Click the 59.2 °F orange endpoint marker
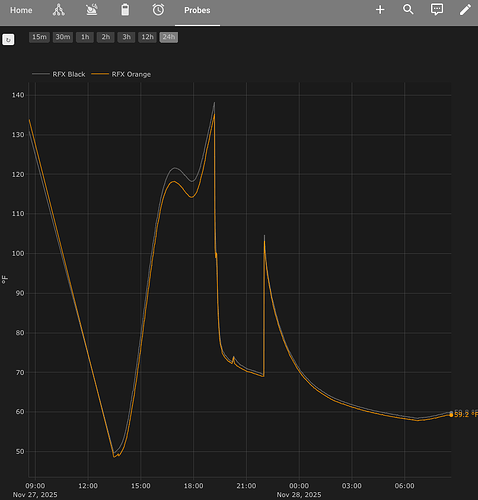Image resolution: width=478 pixels, height=500 pixels. point(451,415)
